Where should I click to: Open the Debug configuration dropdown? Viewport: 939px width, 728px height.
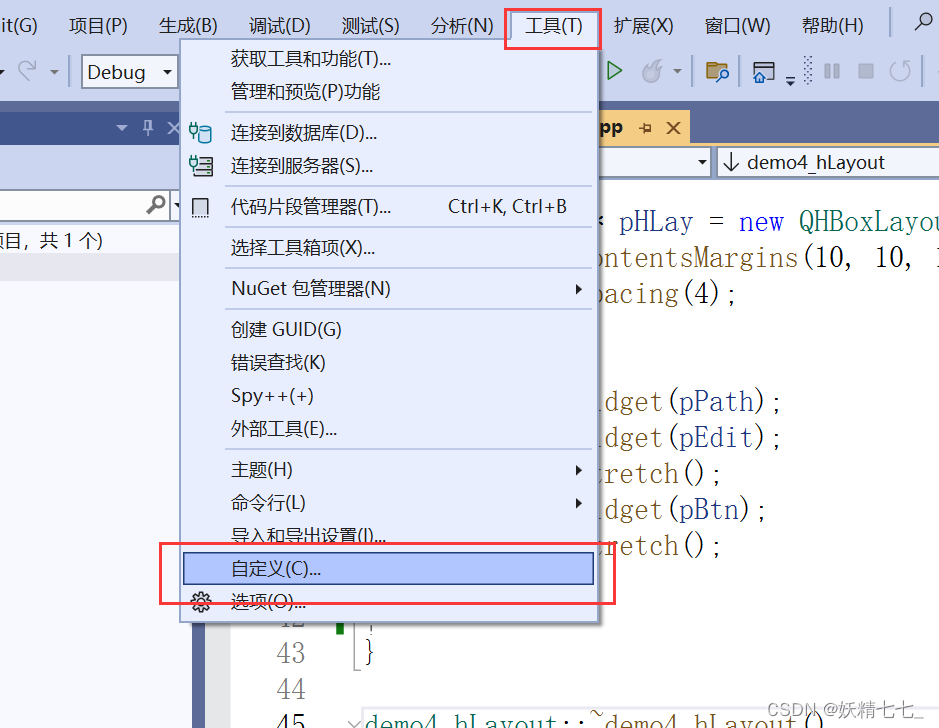pos(130,72)
